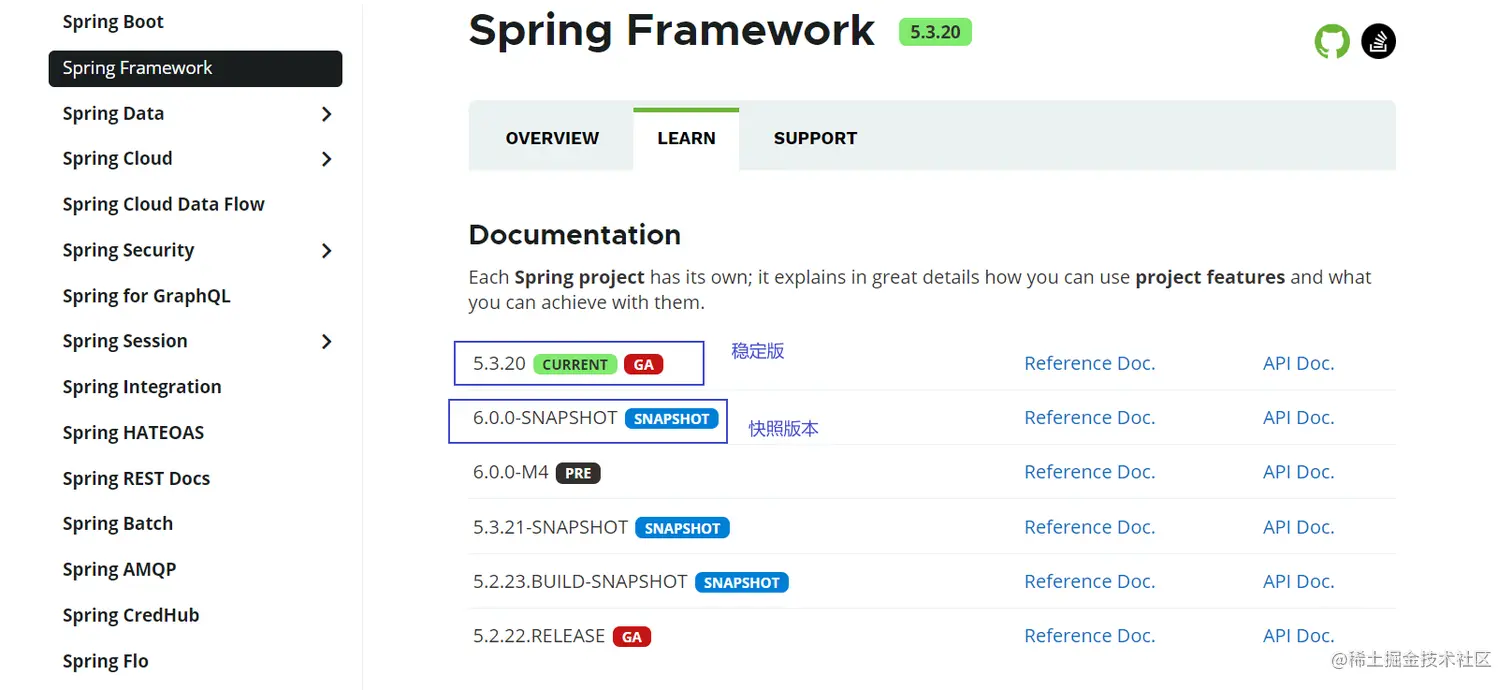This screenshot has width=1512, height=690.
Task: Switch to the OVERVIEW tab
Action: tap(552, 139)
